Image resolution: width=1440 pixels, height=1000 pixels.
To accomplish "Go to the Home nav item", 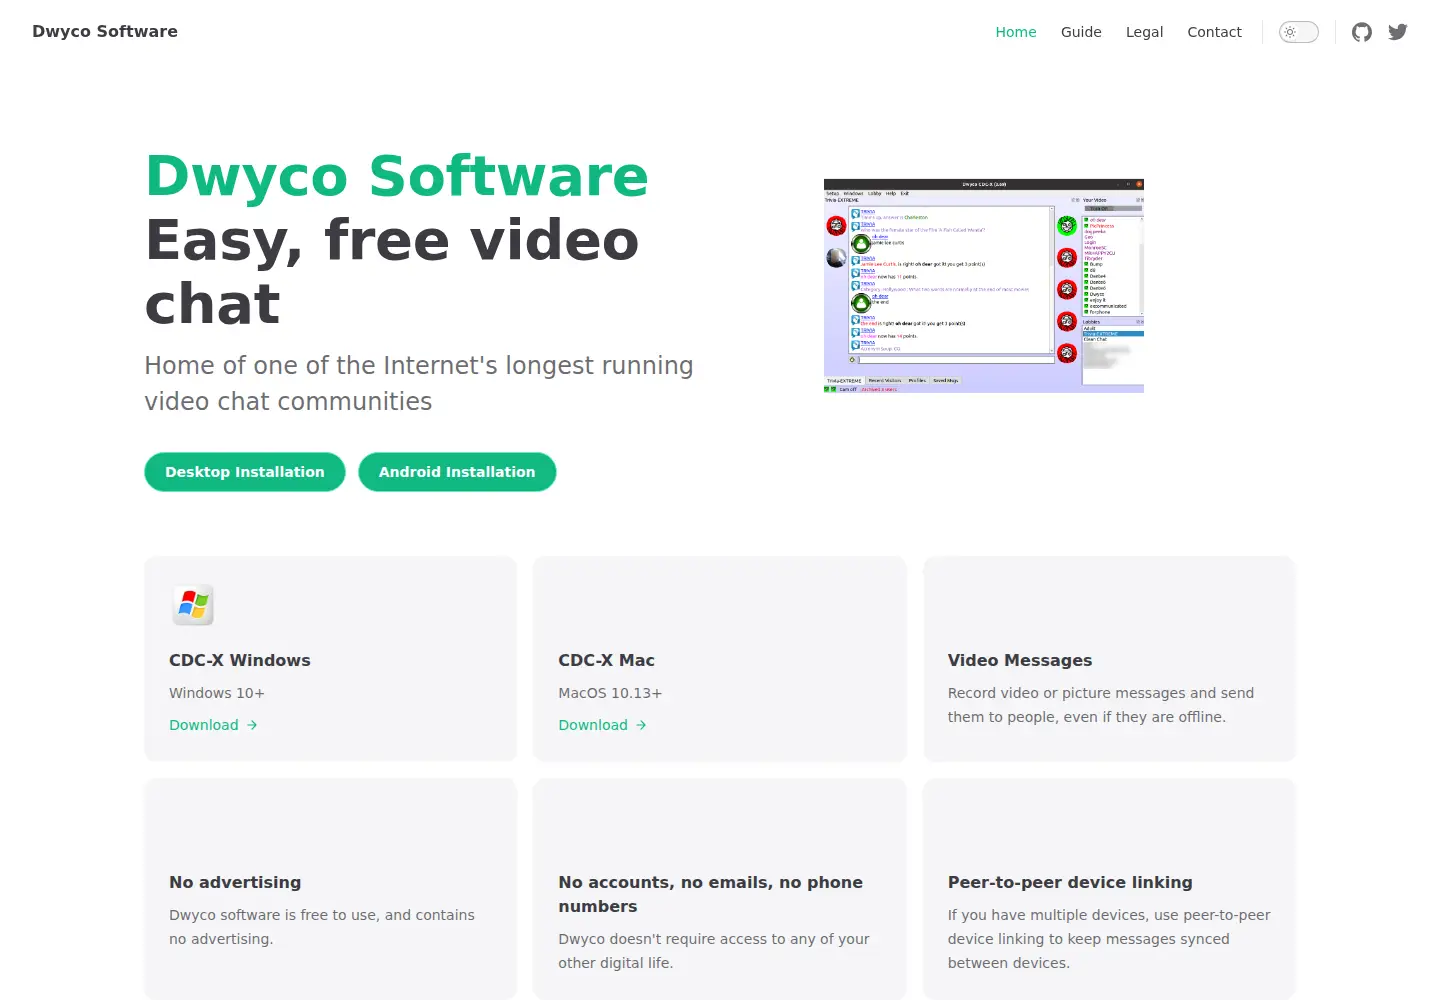I will [x=1016, y=32].
